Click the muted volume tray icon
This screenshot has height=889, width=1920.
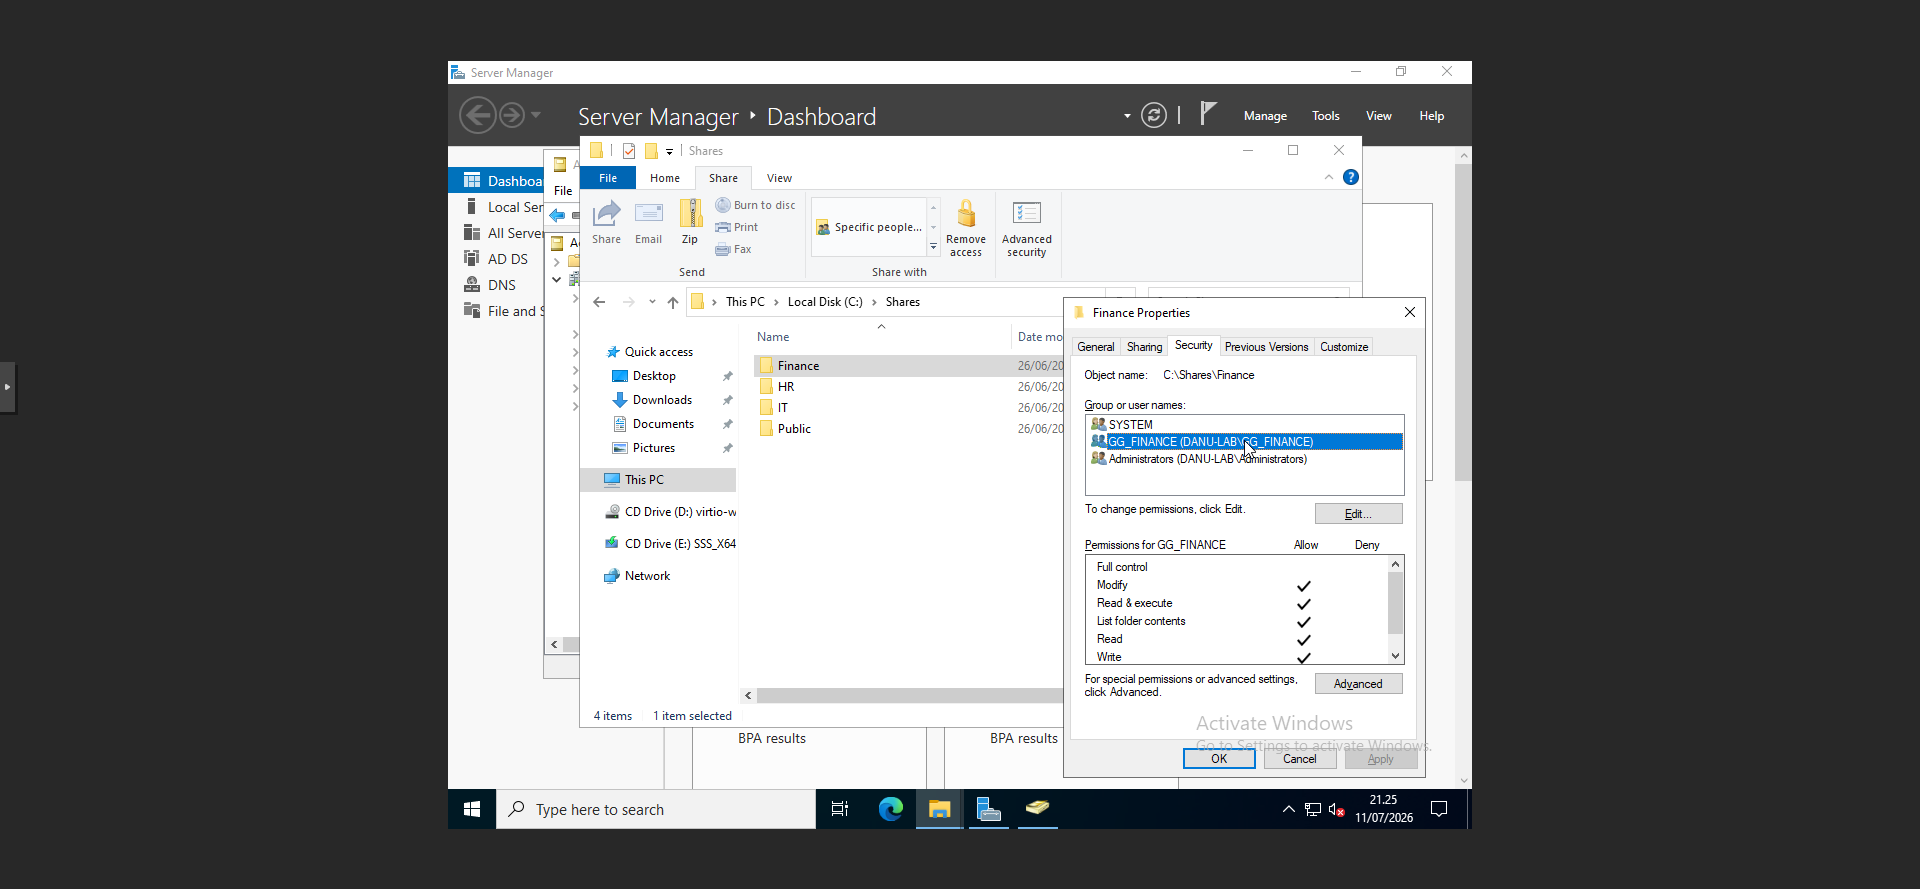point(1337,809)
